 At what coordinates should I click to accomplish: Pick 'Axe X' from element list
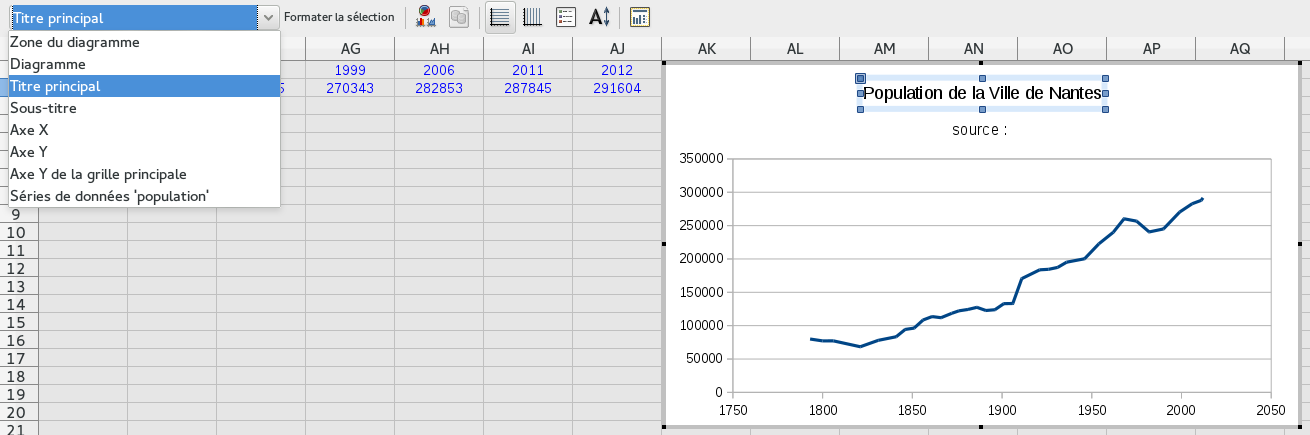[29, 130]
